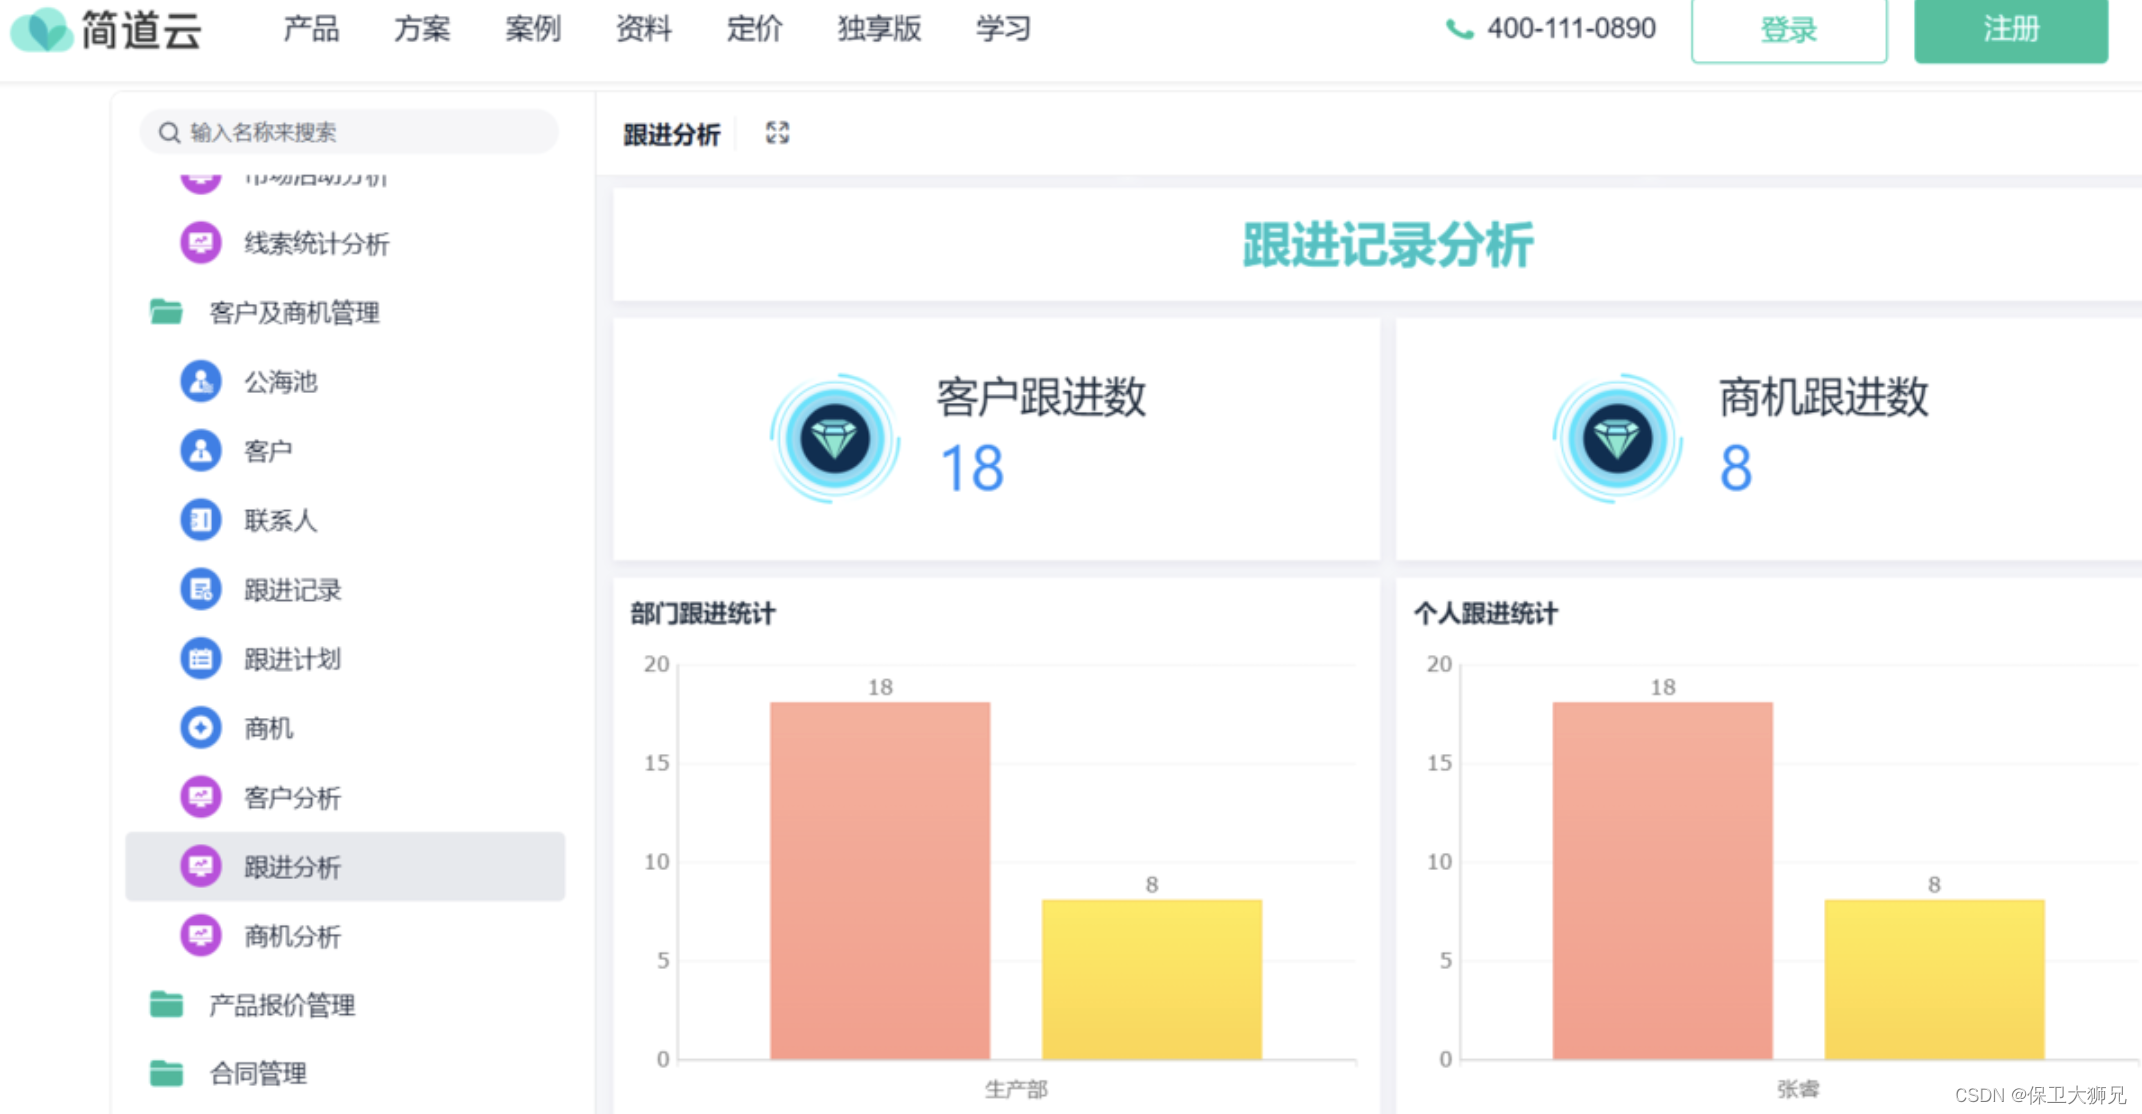The image size is (2142, 1114).
Task: Open the 独享版 menu item
Action: click(880, 29)
